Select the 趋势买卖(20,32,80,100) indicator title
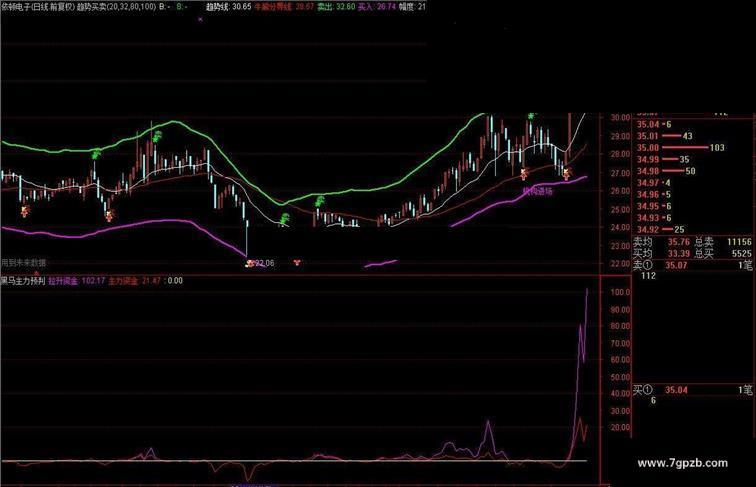Image resolution: width=756 pixels, height=487 pixels. coord(116,7)
